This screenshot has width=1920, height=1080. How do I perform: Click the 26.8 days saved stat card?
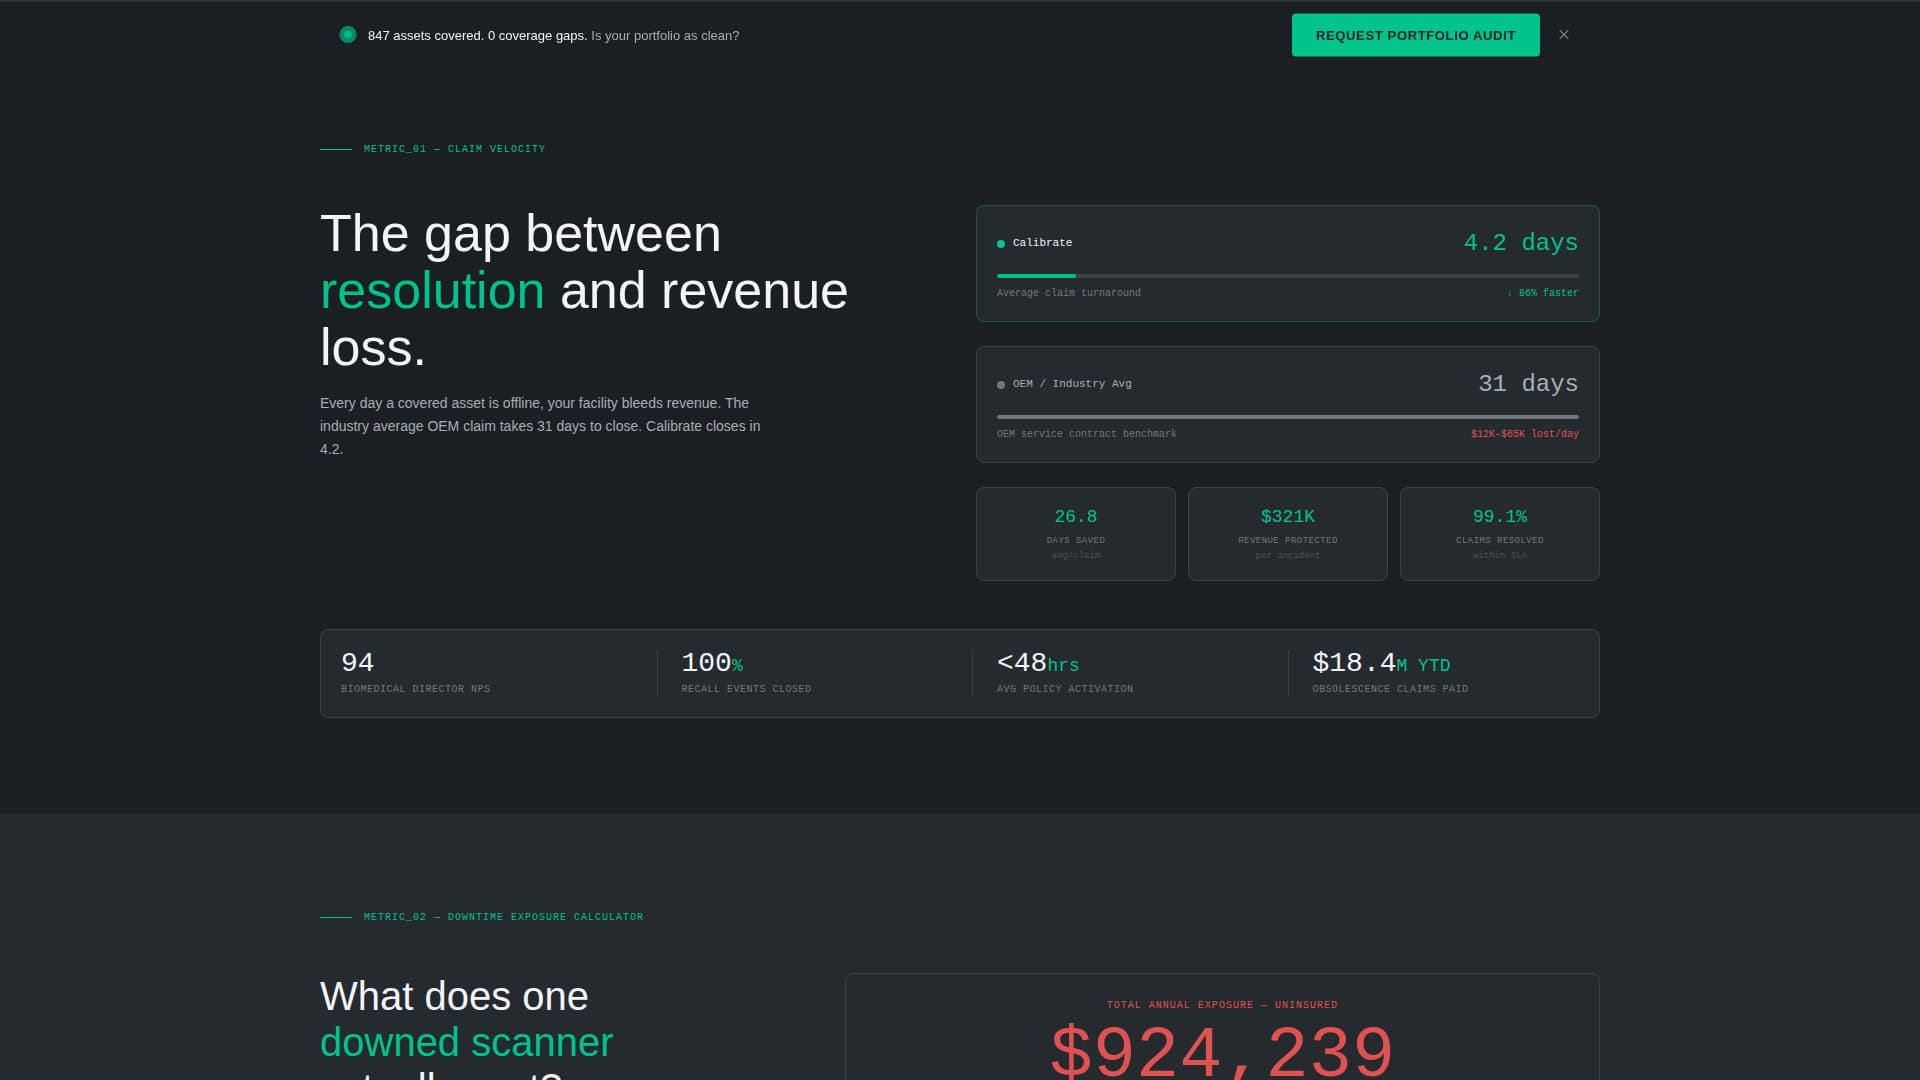point(1075,533)
